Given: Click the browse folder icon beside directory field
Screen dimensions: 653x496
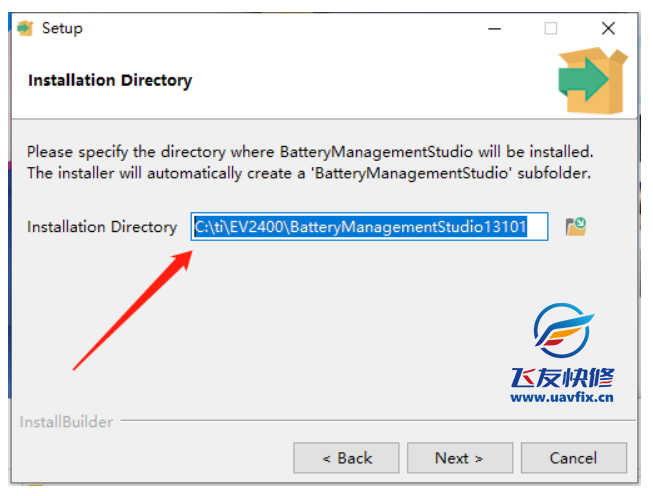Looking at the screenshot, I should (575, 227).
